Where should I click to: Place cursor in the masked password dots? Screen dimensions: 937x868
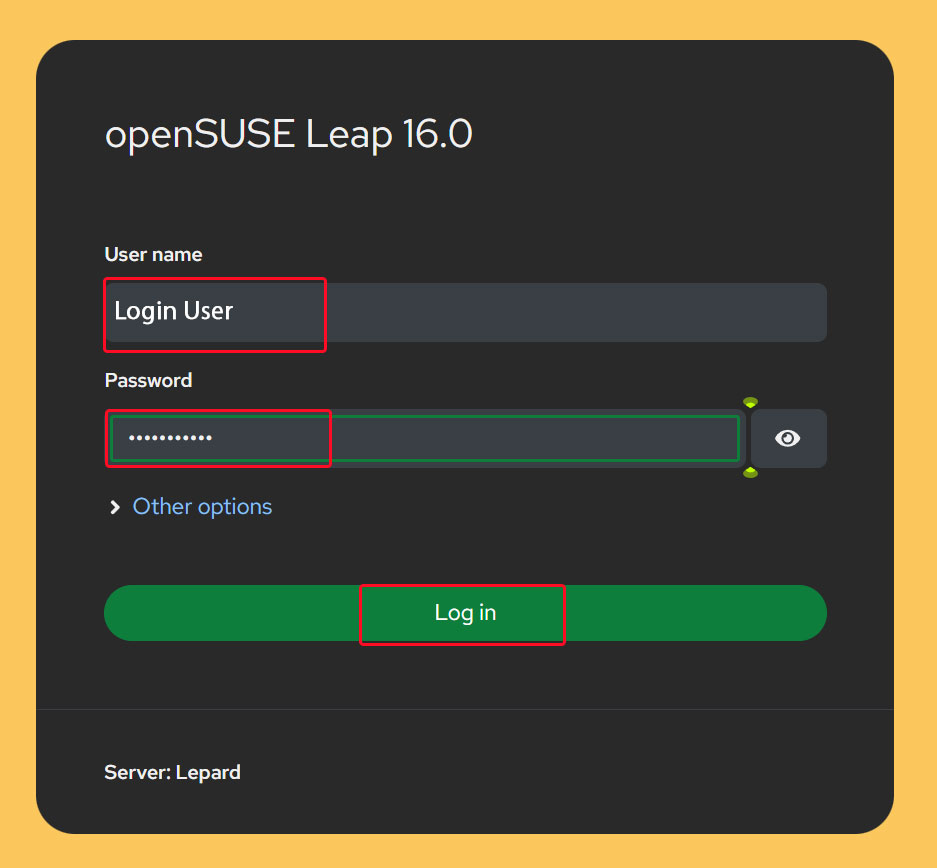pos(162,438)
